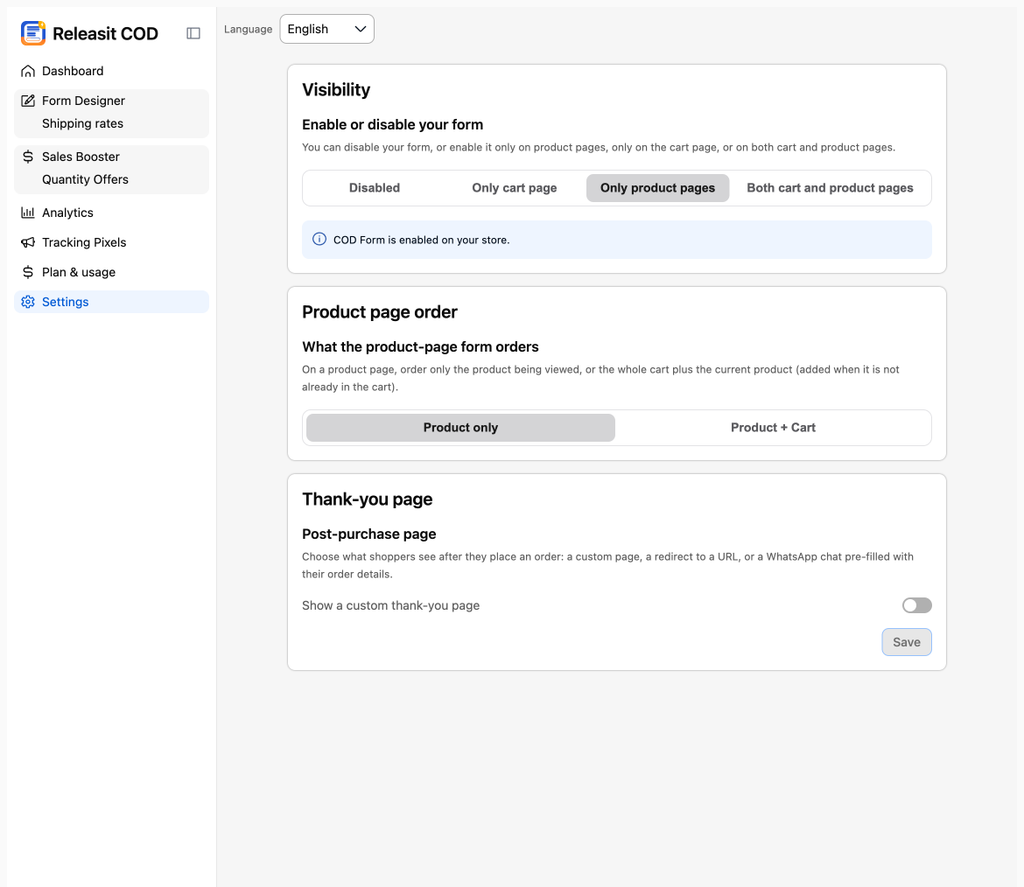This screenshot has height=887, width=1024.
Task: Click the Thank-you page heading
Action: [x=367, y=499]
